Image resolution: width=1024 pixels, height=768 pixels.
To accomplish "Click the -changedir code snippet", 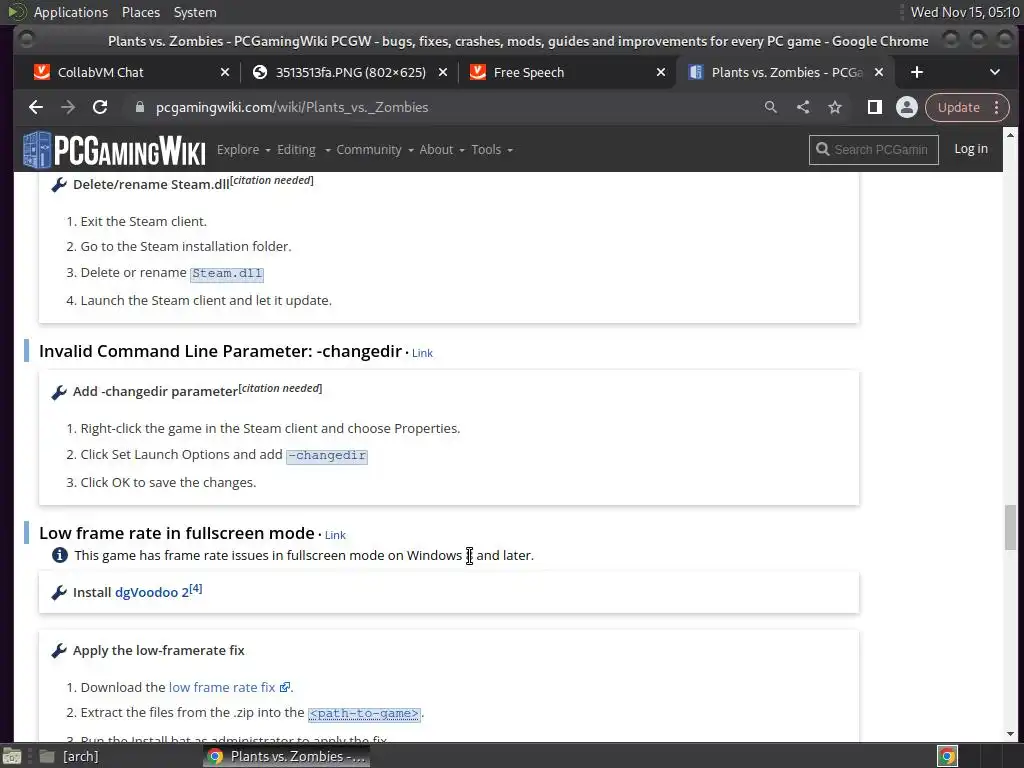I will 327,455.
